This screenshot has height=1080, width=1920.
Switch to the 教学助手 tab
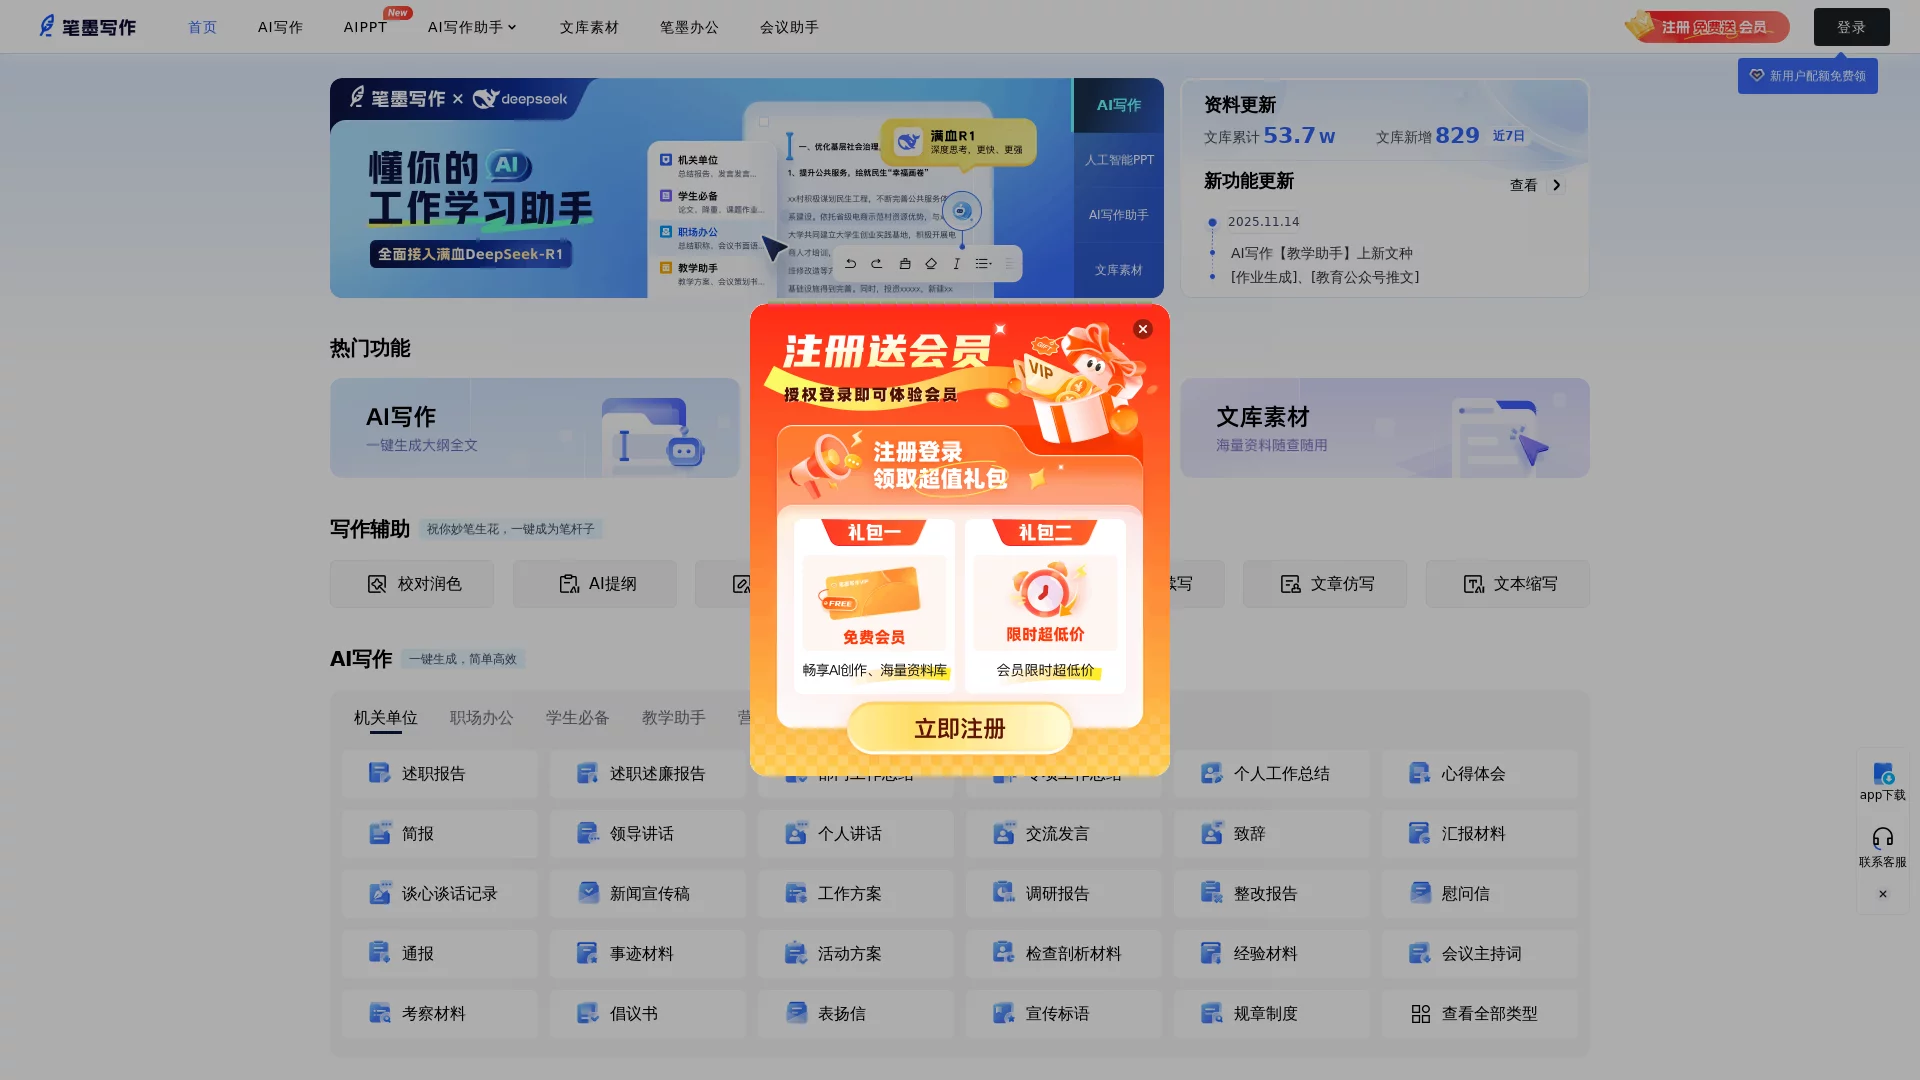coord(674,718)
